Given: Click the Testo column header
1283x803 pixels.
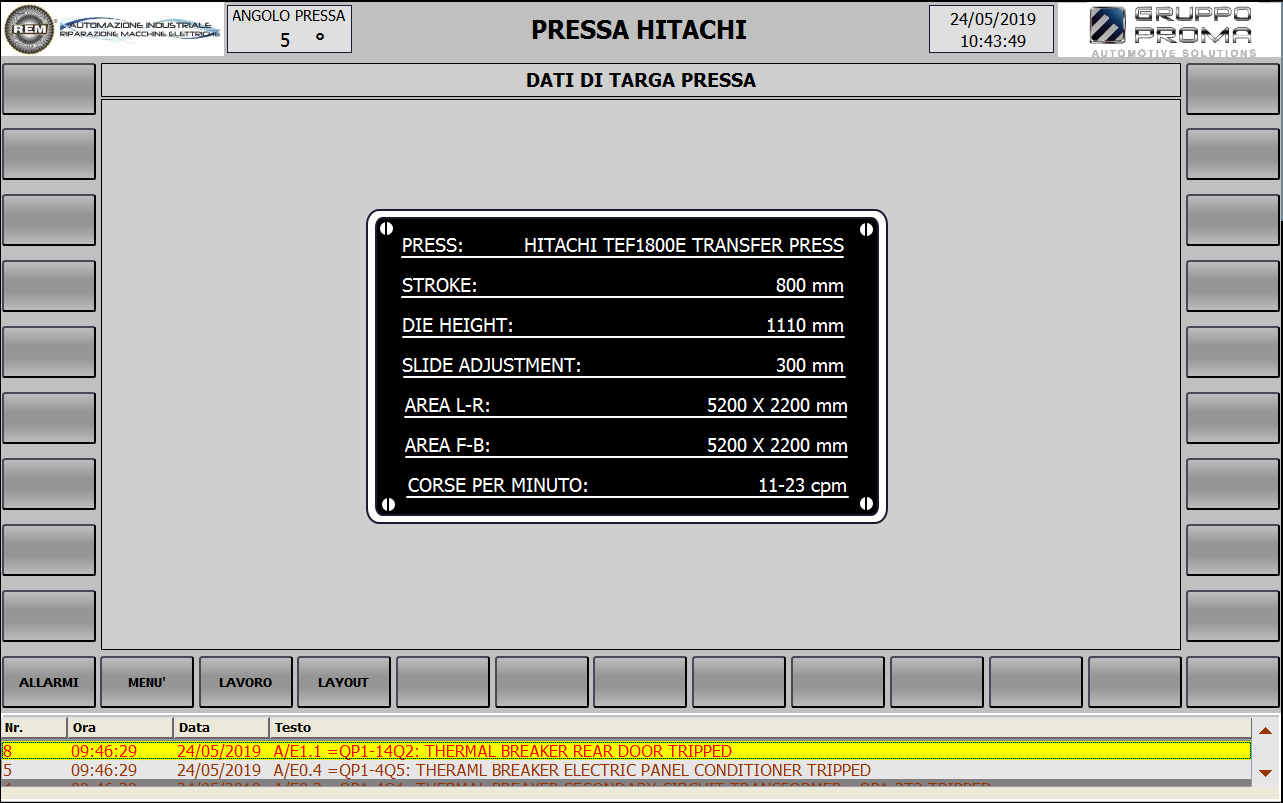Looking at the screenshot, I should coord(760,727).
